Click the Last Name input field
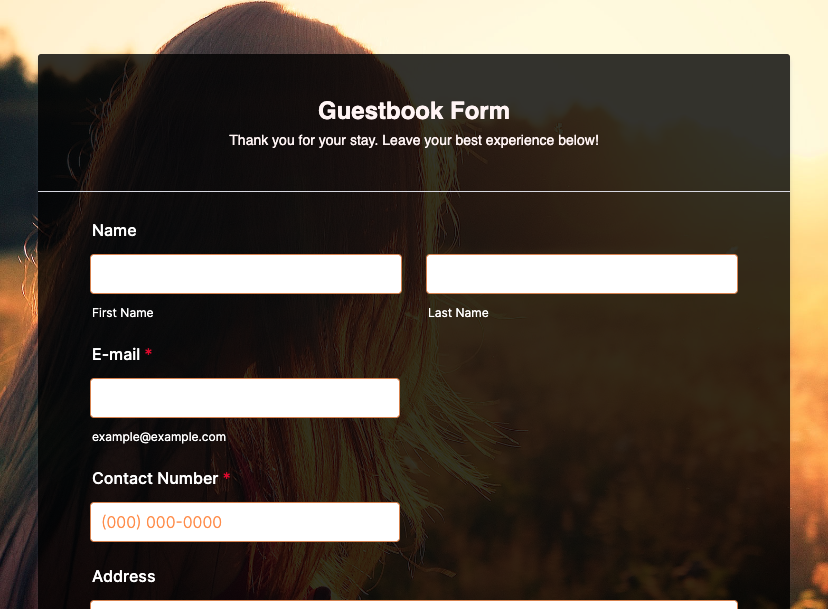 coord(581,274)
